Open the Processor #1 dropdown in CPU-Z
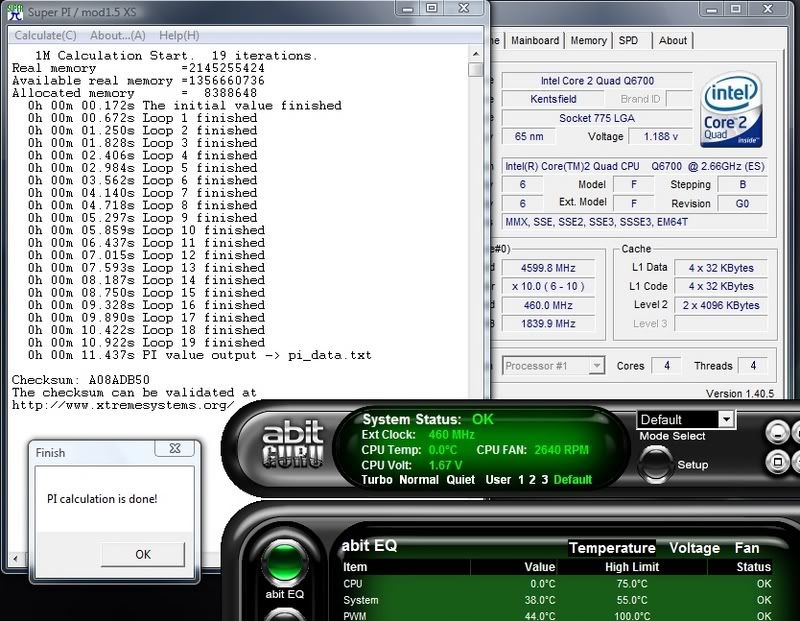 pos(554,366)
